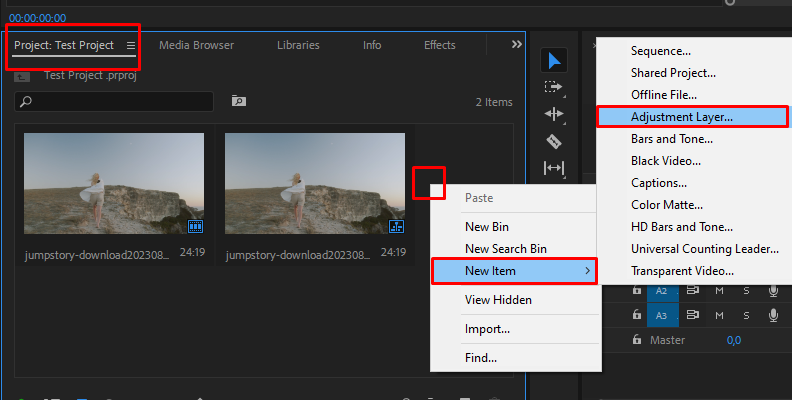Toggle sync lock icon on track A3

(x=690, y=315)
